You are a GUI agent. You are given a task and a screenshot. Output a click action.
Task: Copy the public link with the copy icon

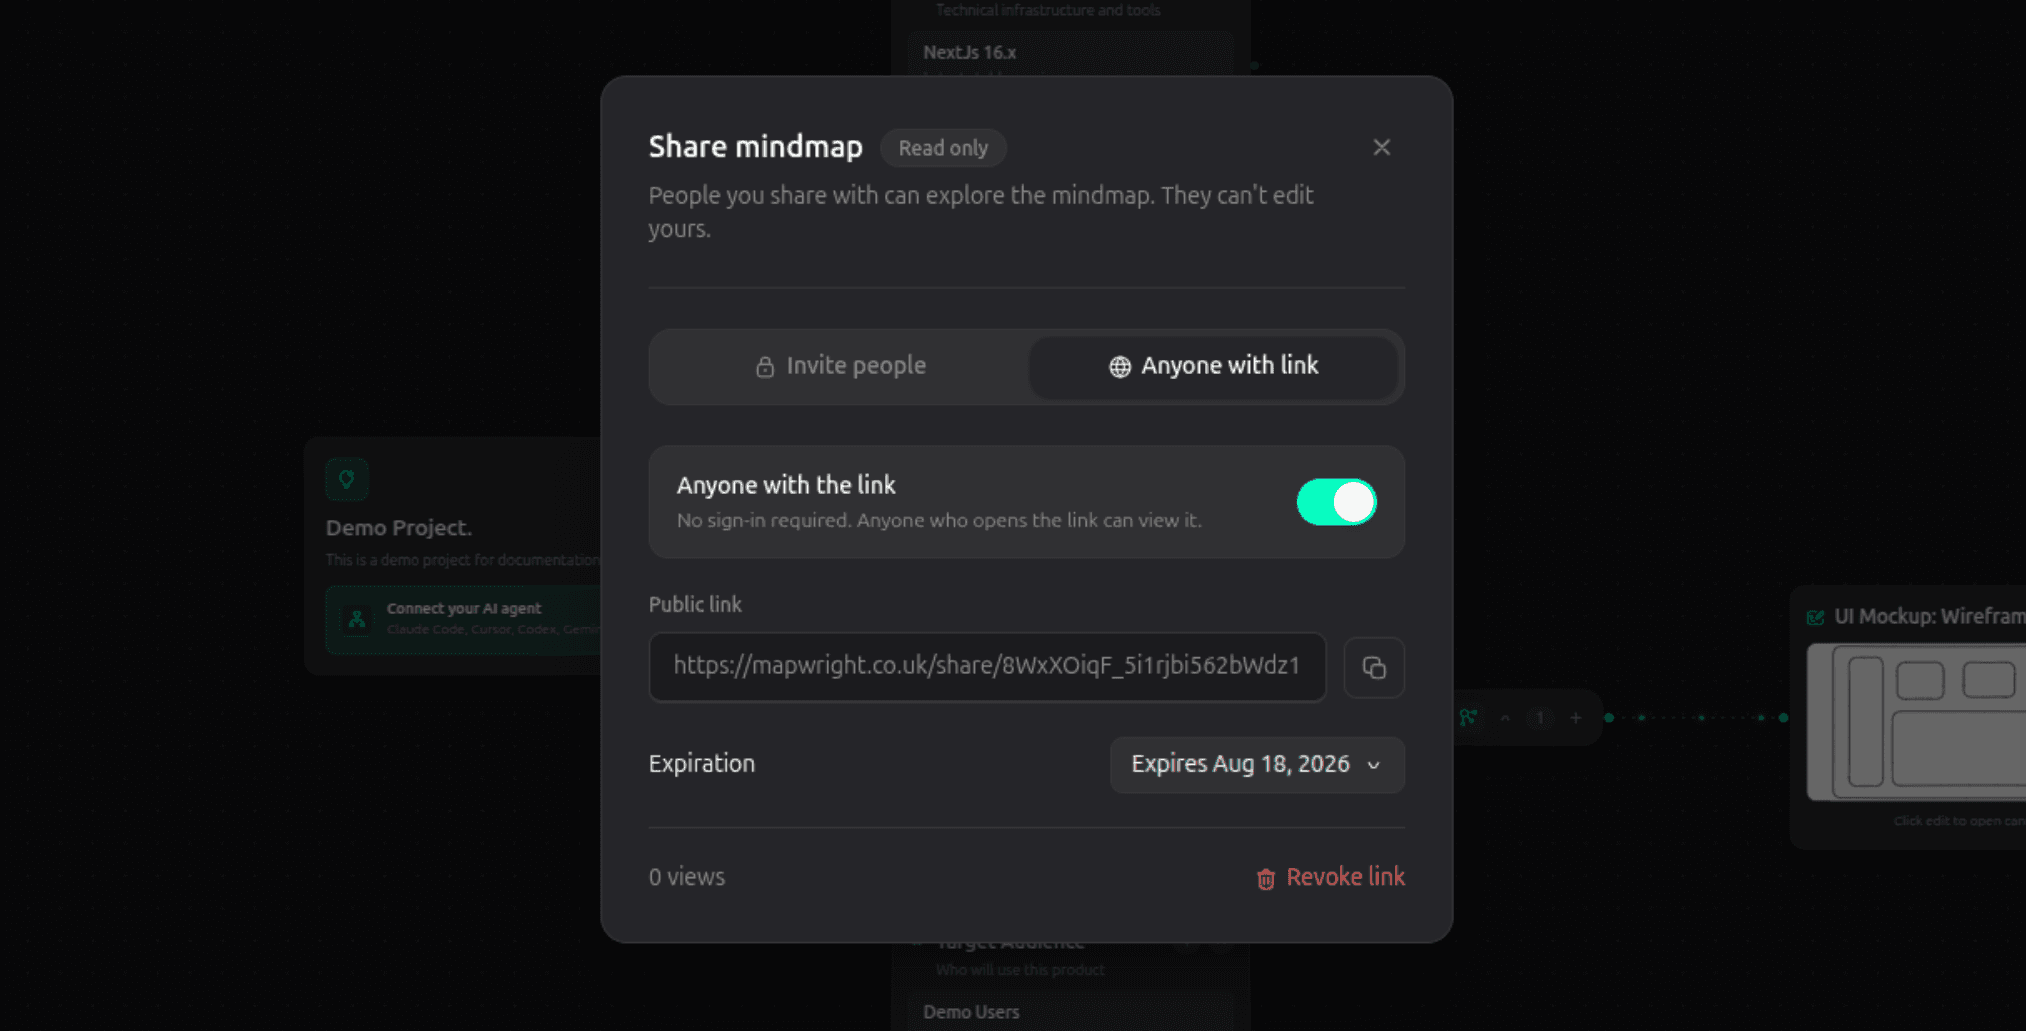point(1374,667)
